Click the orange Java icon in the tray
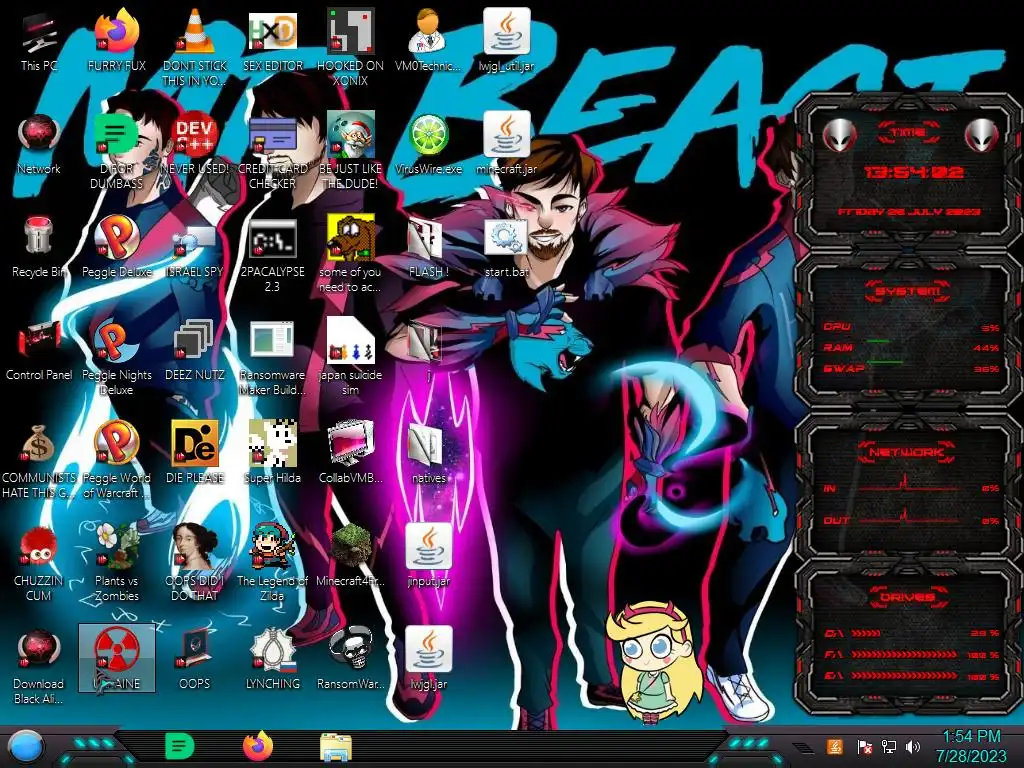The width and height of the screenshot is (1024, 768). pos(834,746)
